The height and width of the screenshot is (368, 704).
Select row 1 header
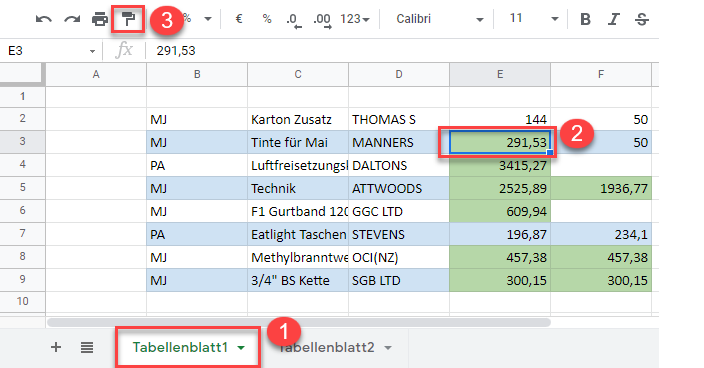coord(22,96)
